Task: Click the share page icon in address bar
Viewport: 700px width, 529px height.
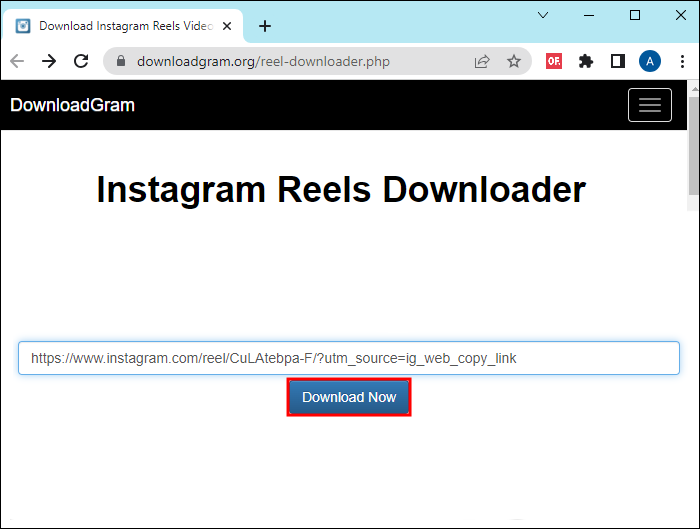Action: pyautogui.click(x=482, y=61)
